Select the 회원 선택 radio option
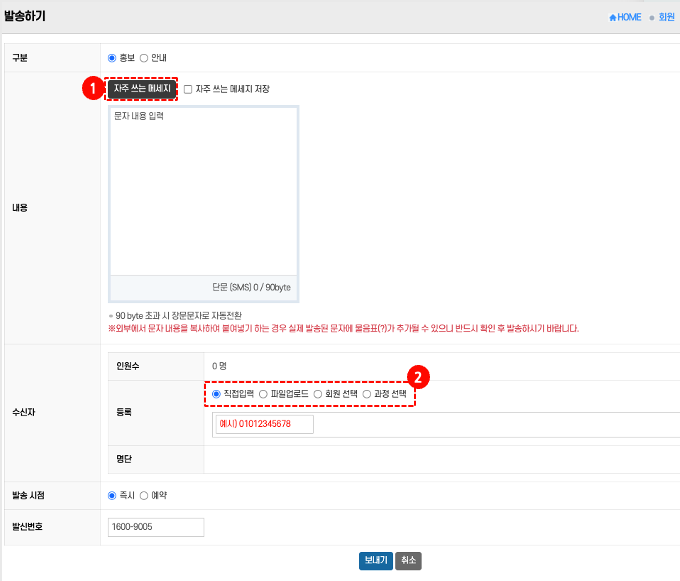Screen dimensions: 680x581 318,394
